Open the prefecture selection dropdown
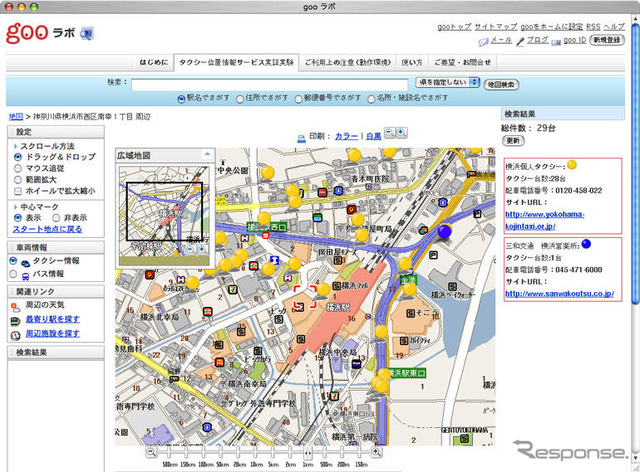 (447, 82)
